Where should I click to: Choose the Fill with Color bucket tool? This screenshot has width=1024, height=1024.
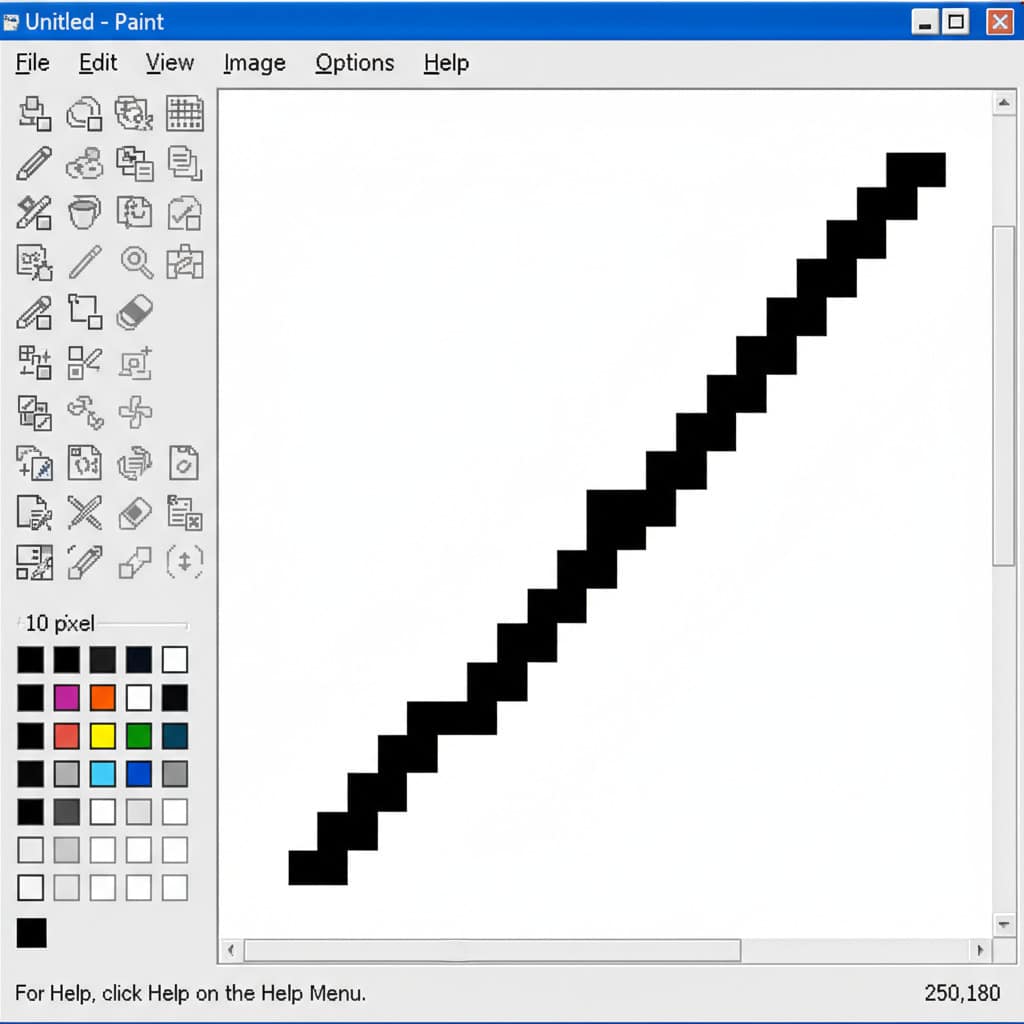pyautogui.click(x=85, y=212)
